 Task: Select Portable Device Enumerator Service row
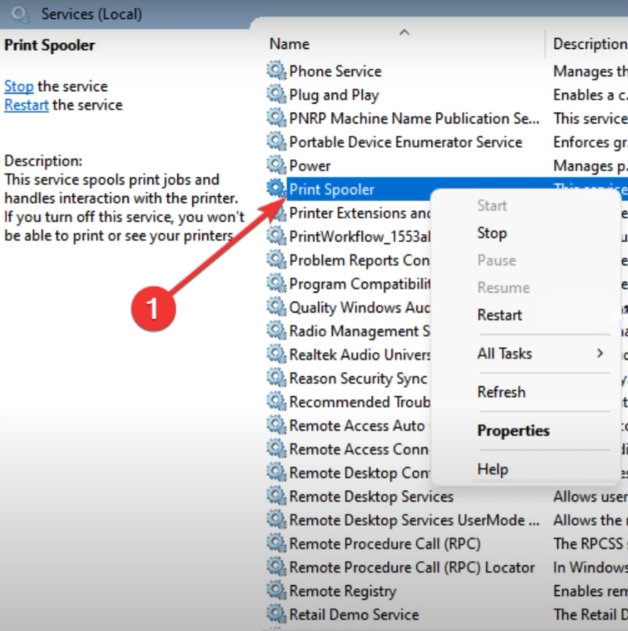[x=406, y=142]
